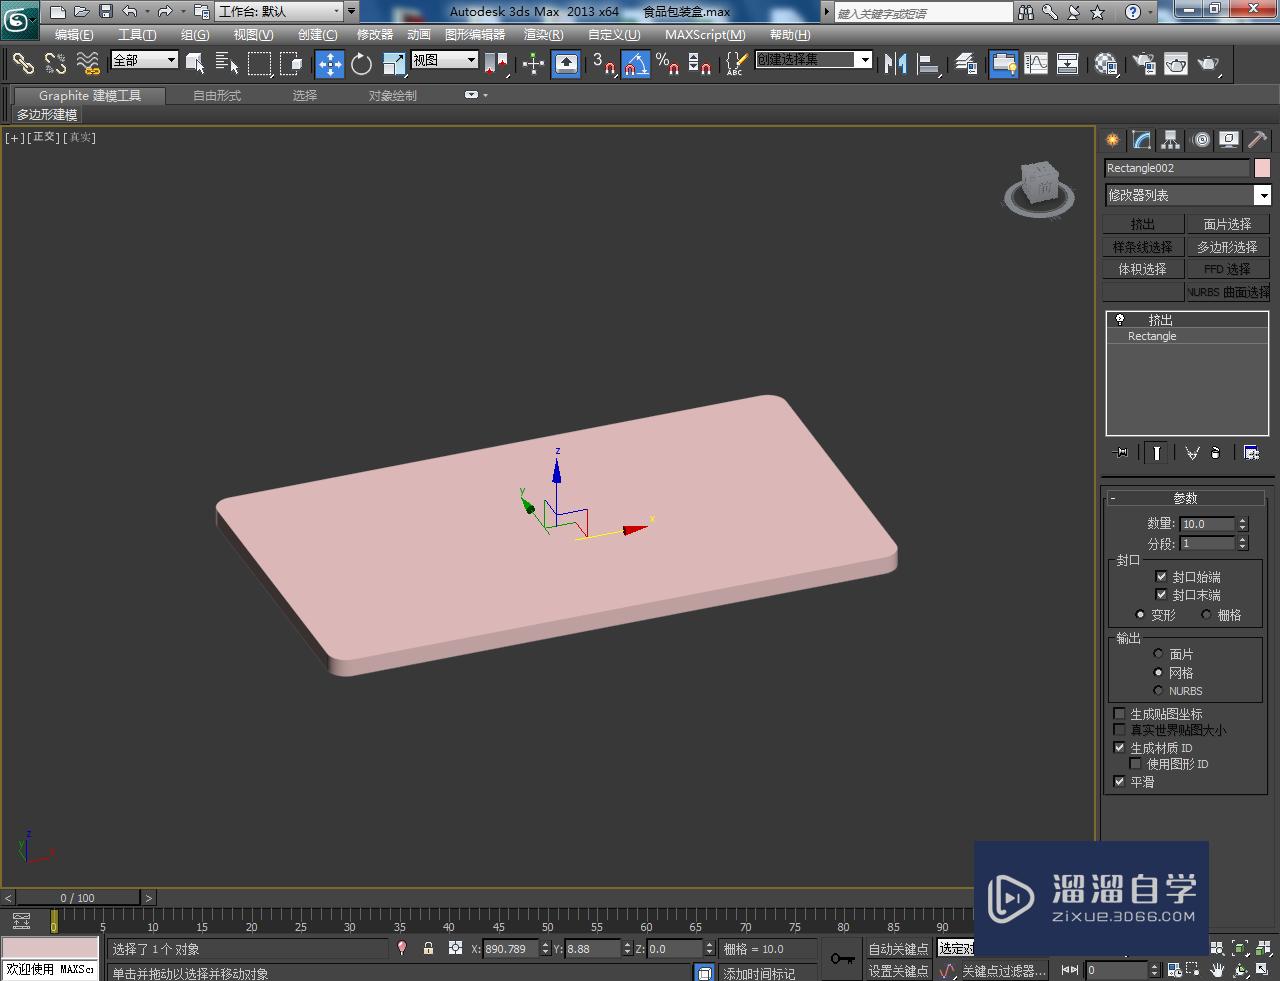Select the Link tool in main toolbar
The width and height of the screenshot is (1280, 981).
pyautogui.click(x=22, y=64)
